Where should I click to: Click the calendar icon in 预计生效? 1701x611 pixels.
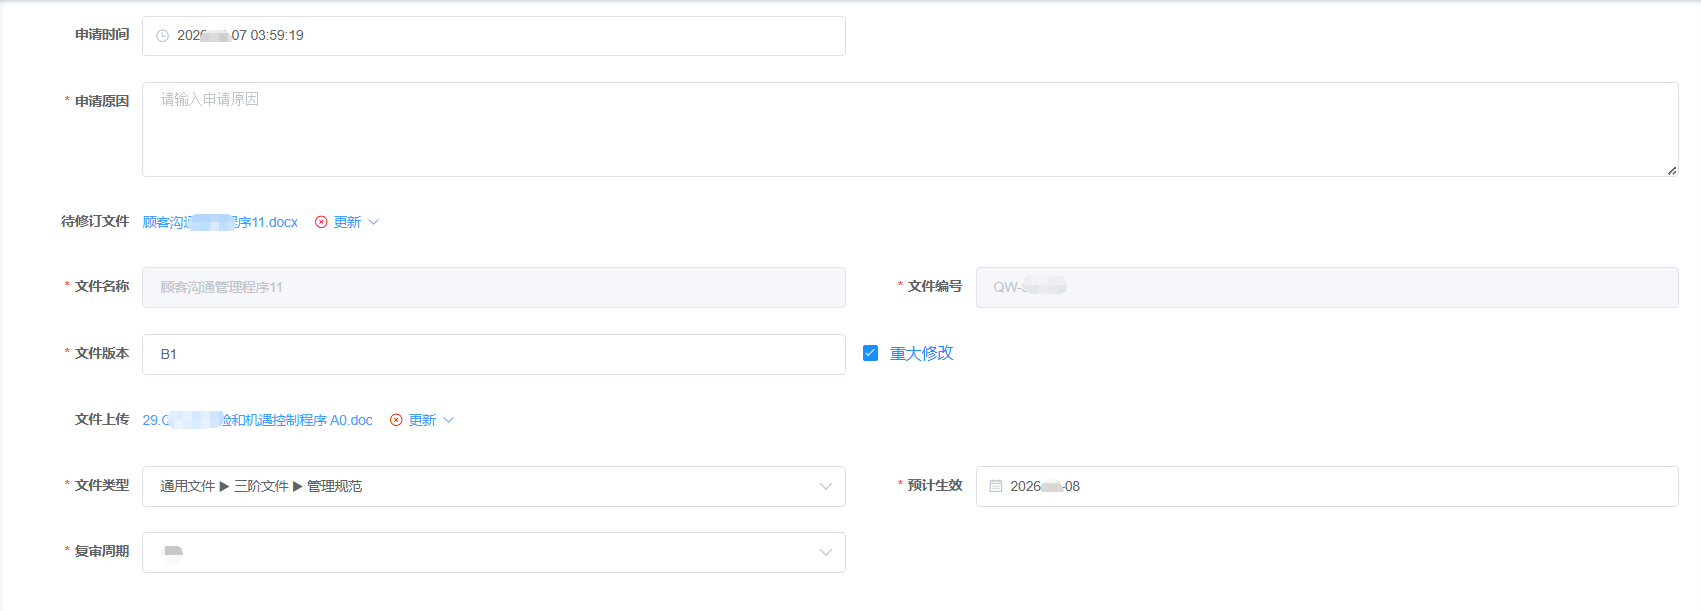996,486
